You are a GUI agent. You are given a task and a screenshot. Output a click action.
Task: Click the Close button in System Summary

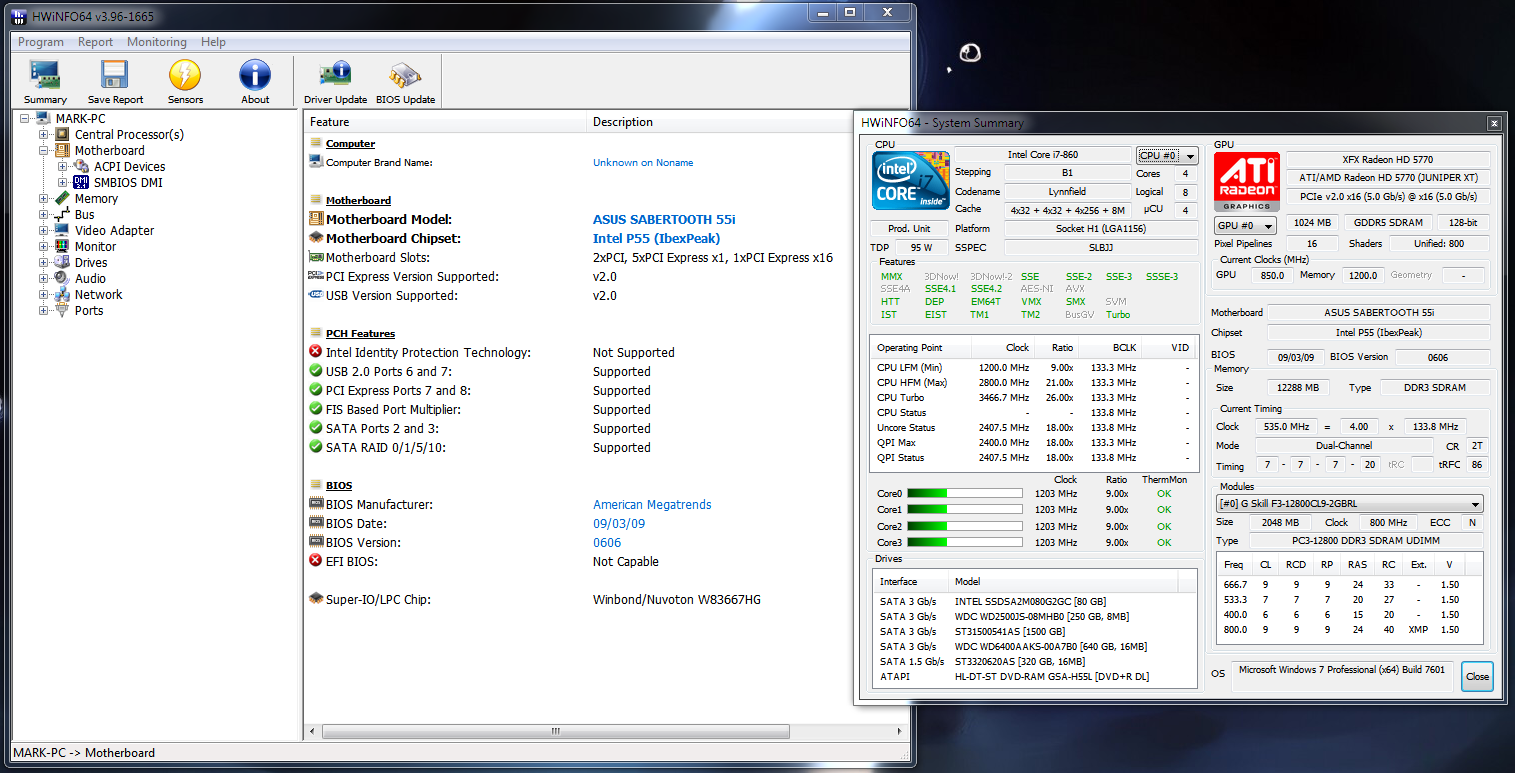[1477, 676]
